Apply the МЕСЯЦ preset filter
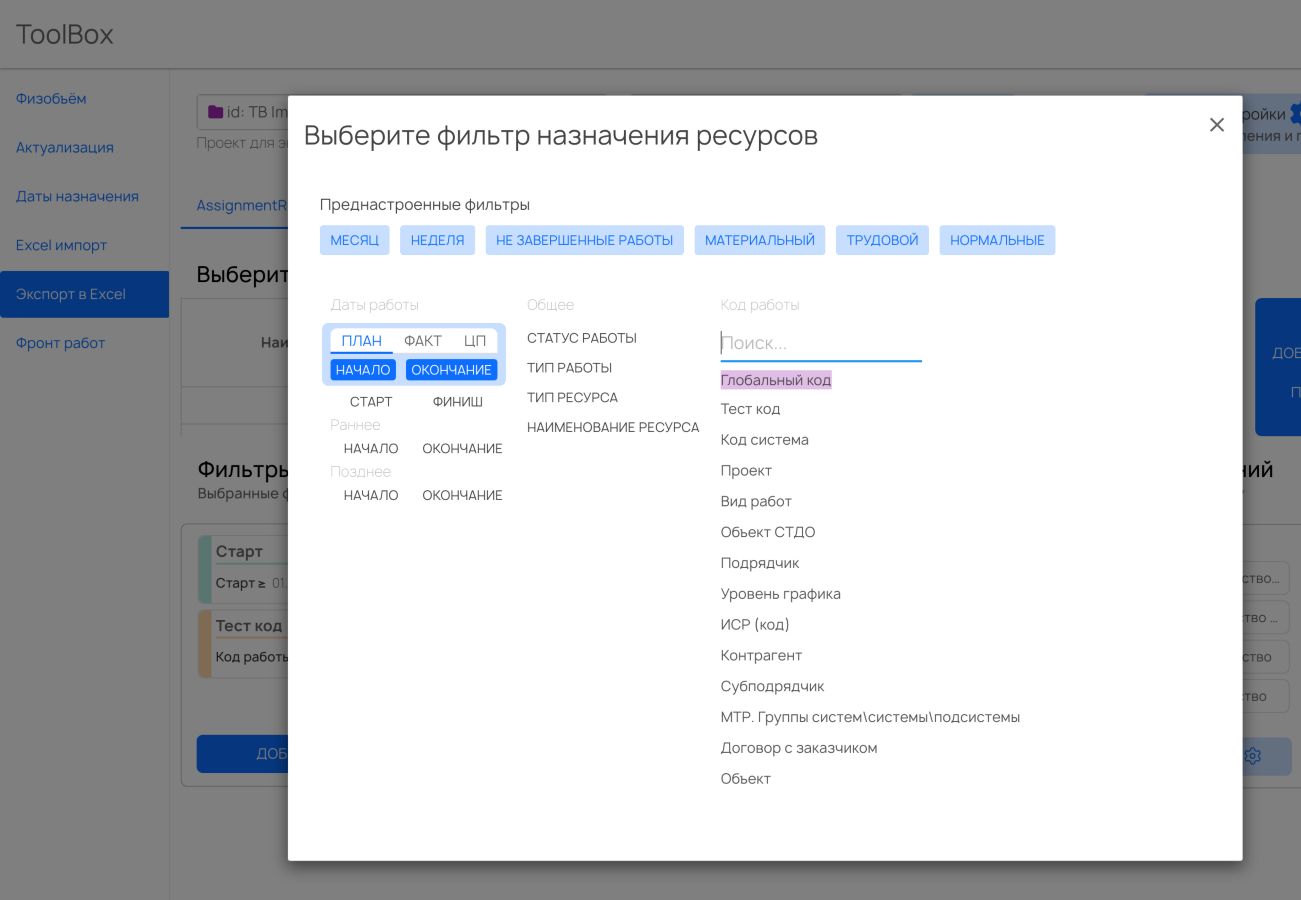 pos(355,240)
